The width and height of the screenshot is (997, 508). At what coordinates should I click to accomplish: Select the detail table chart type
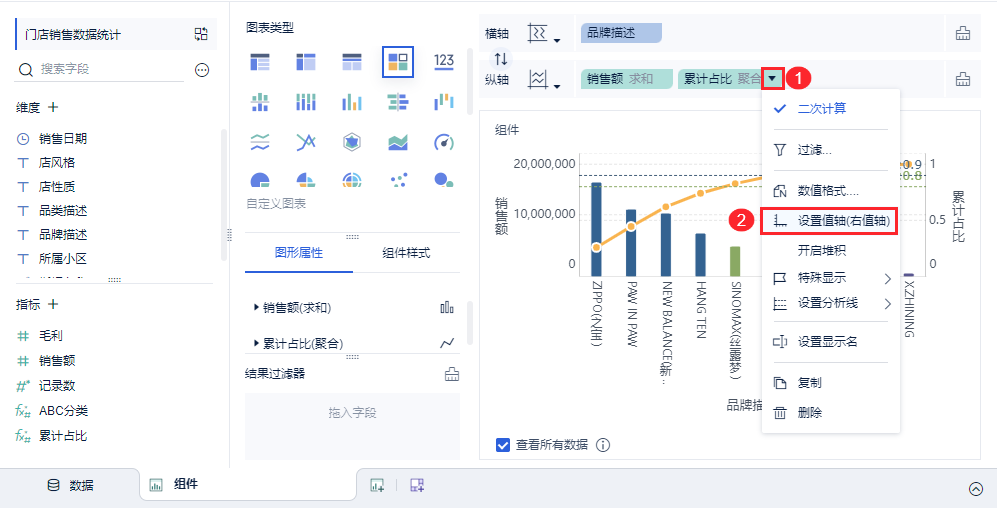[x=352, y=62]
